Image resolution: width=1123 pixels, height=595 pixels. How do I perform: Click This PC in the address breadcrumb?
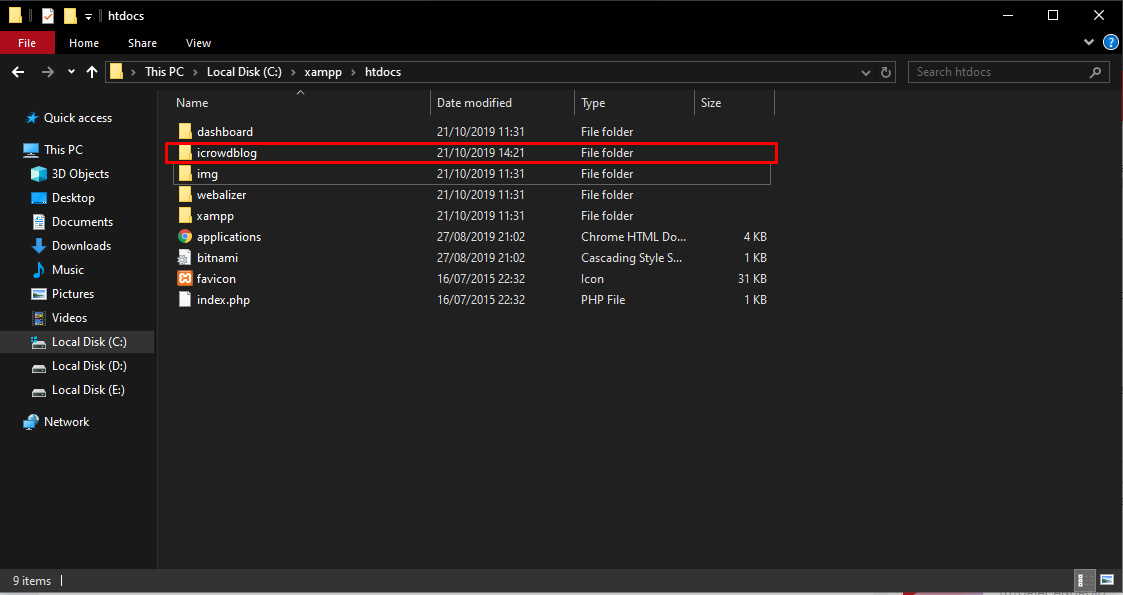pos(165,72)
